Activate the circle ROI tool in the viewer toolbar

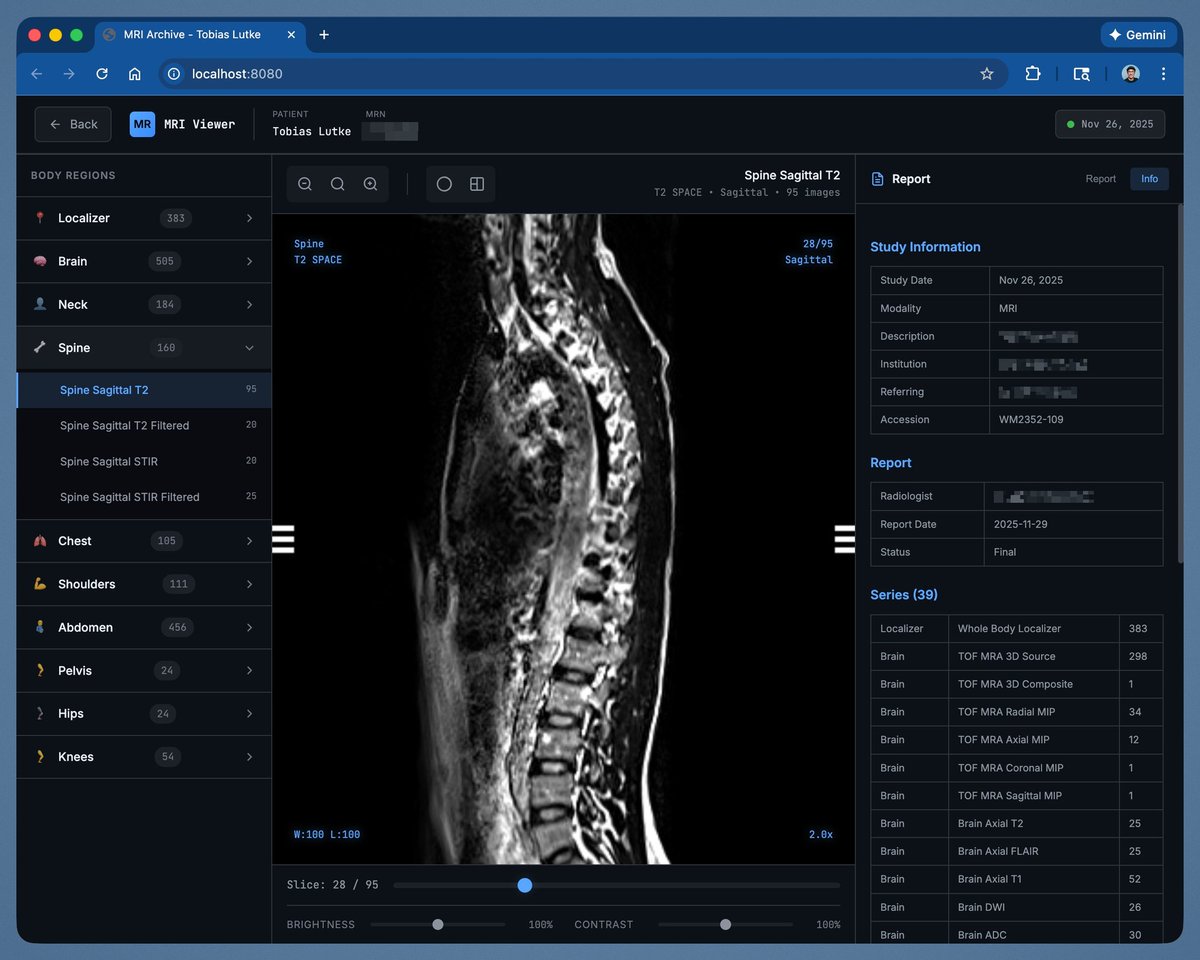click(x=443, y=184)
